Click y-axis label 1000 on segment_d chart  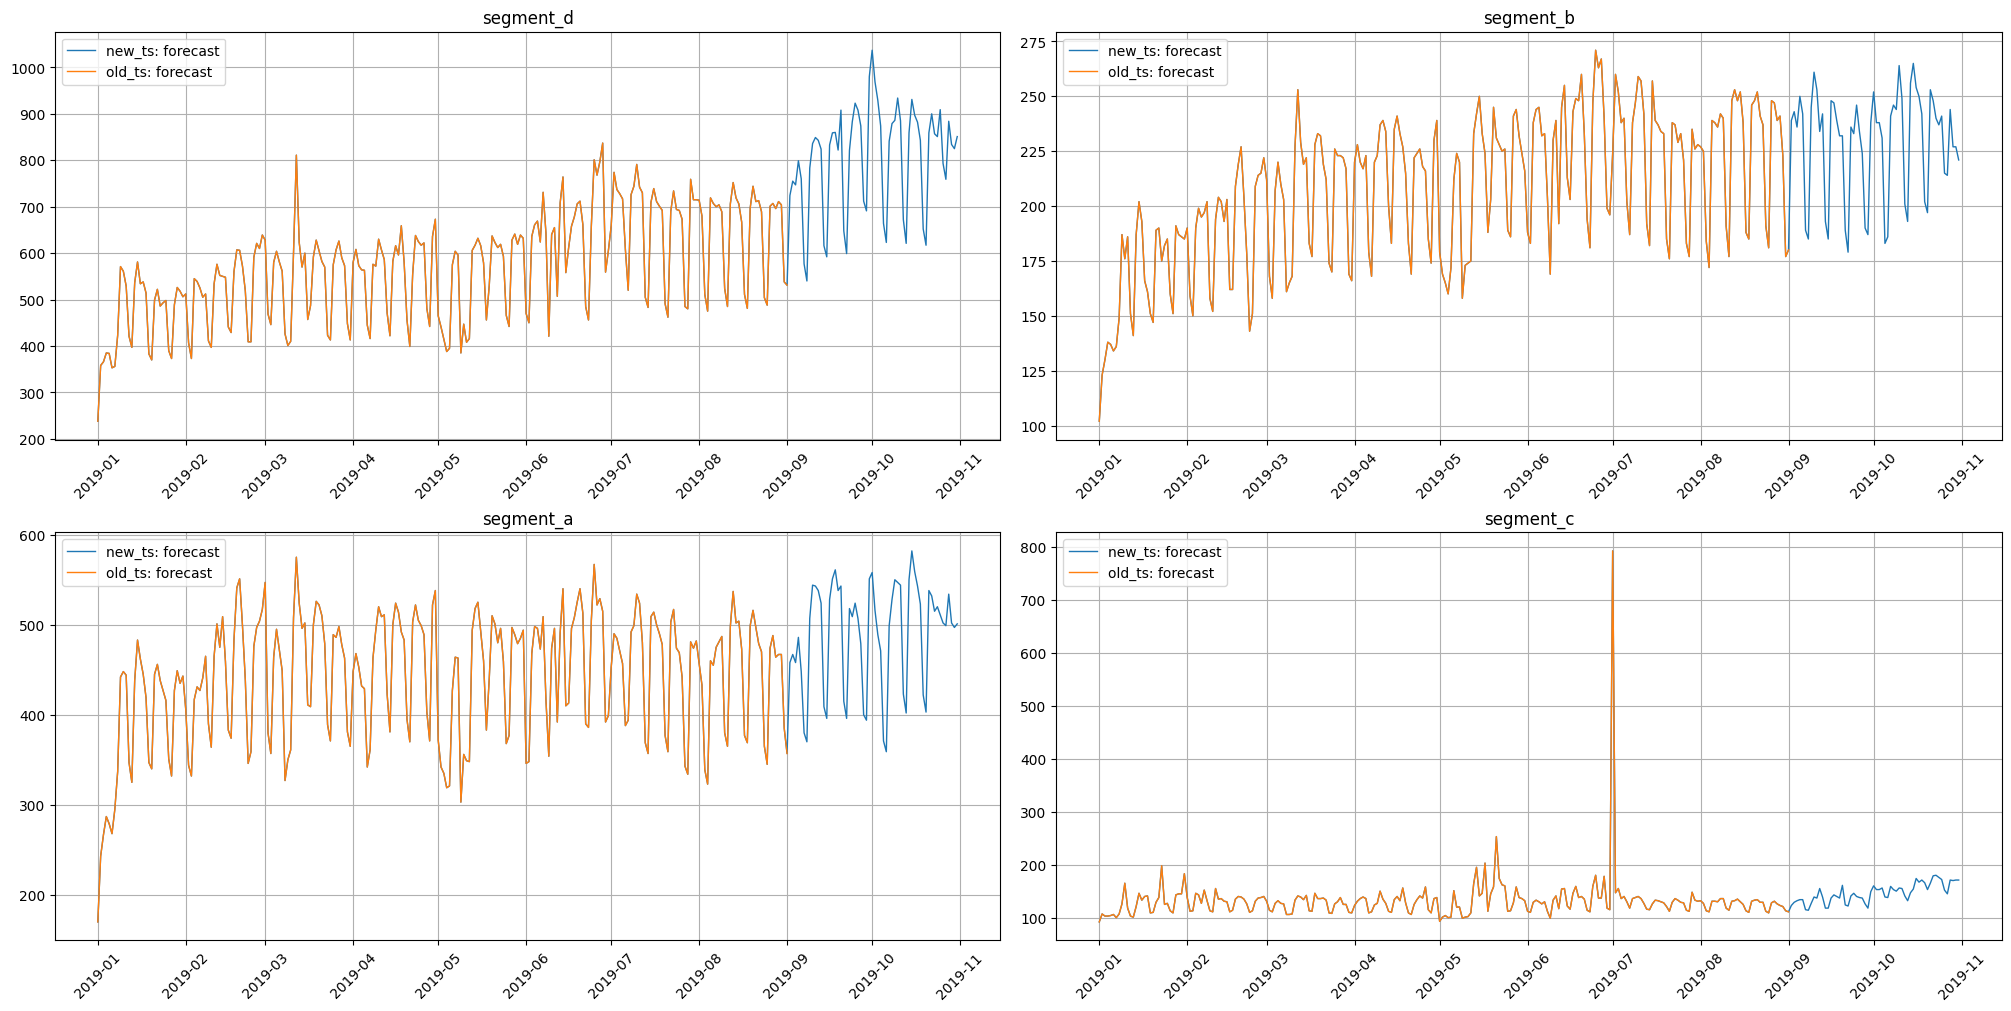[x=30, y=68]
